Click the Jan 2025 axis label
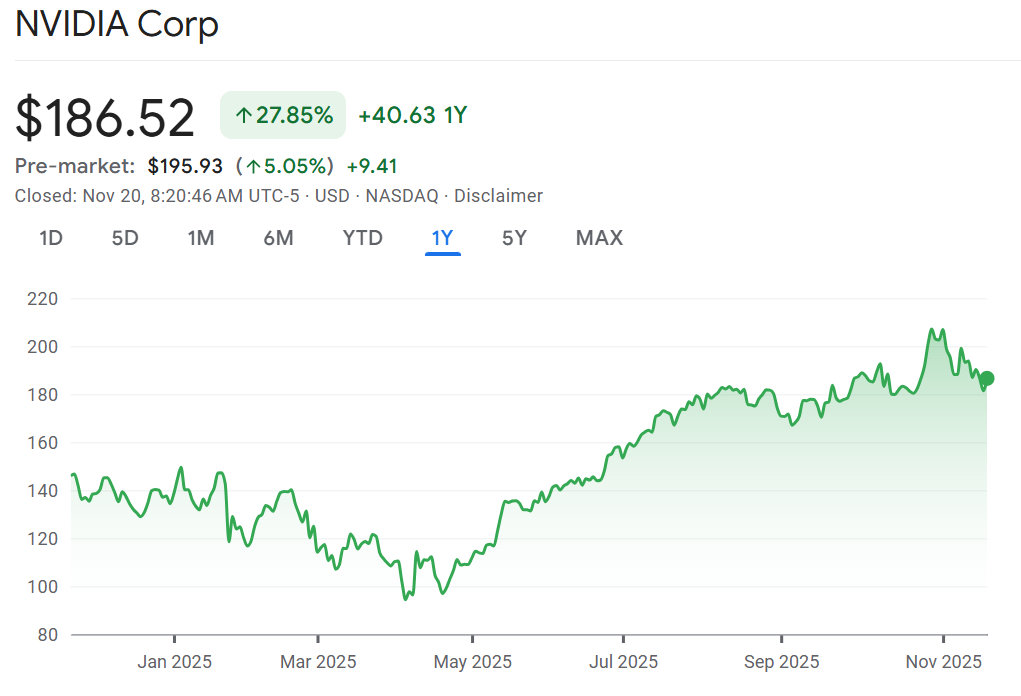This screenshot has height=696, width=1021. click(174, 662)
